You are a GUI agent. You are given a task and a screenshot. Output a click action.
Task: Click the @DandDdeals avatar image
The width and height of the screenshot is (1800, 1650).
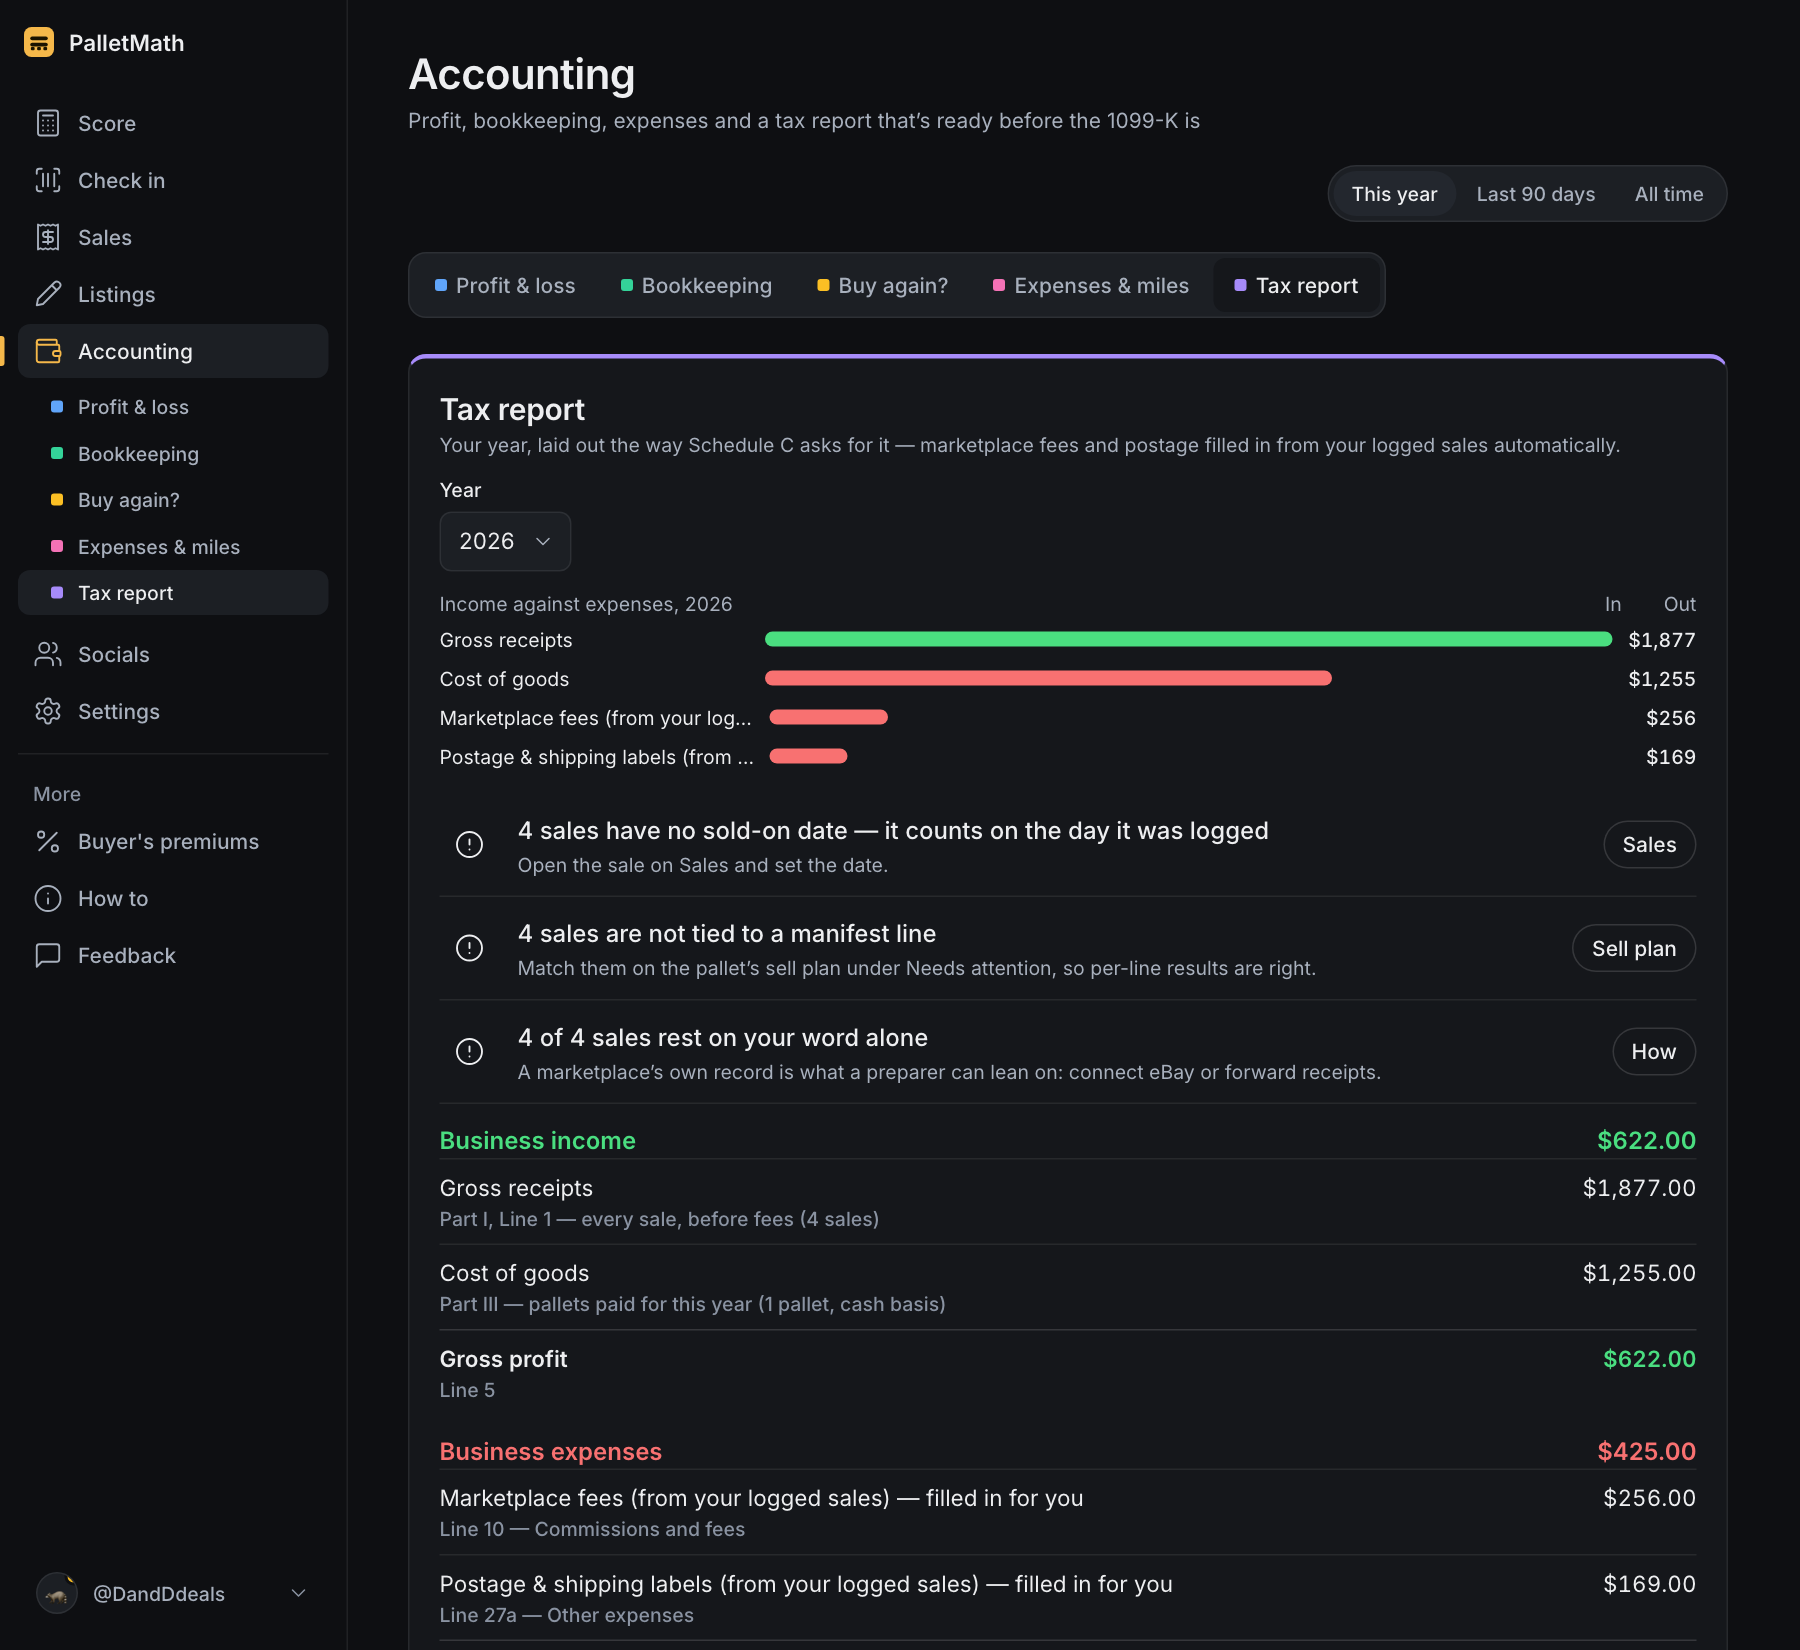[57, 1593]
